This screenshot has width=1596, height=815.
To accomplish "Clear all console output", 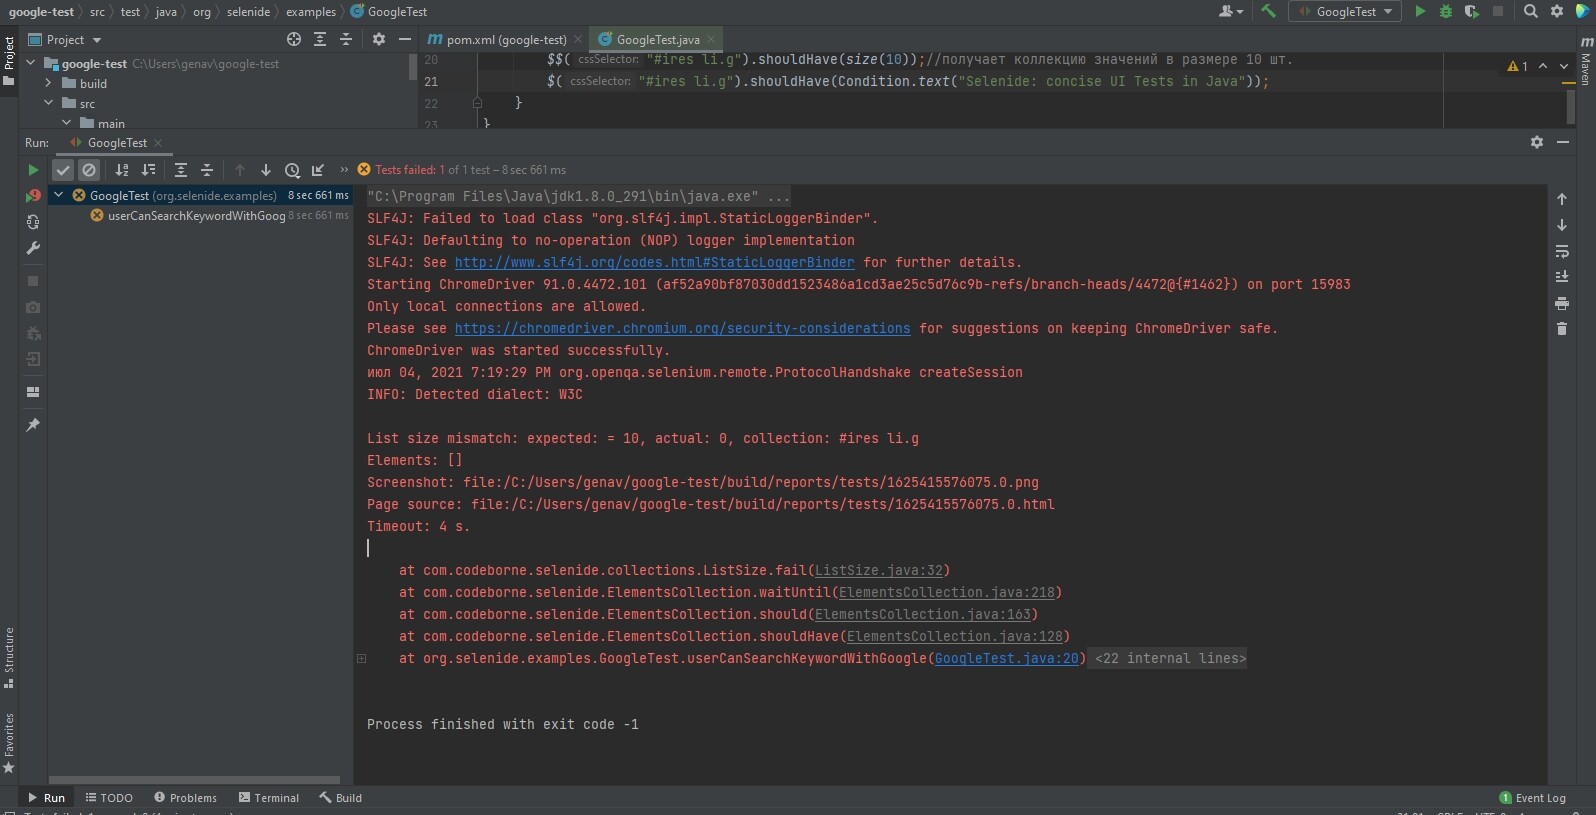I will pyautogui.click(x=1562, y=329).
